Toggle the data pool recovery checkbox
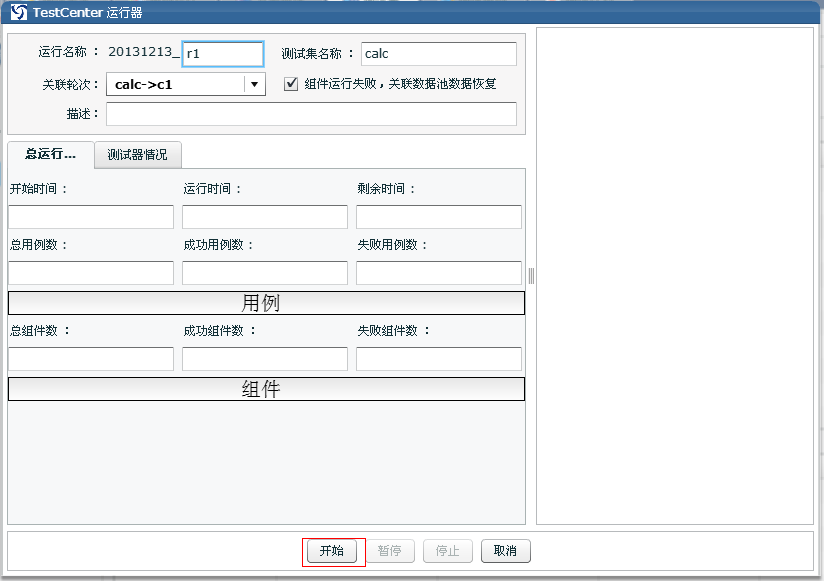The width and height of the screenshot is (824, 581). 292,84
